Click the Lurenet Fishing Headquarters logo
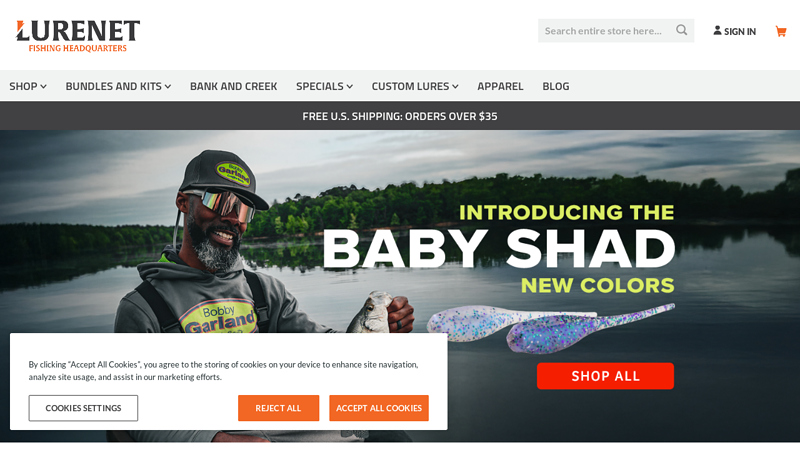 (x=78, y=36)
